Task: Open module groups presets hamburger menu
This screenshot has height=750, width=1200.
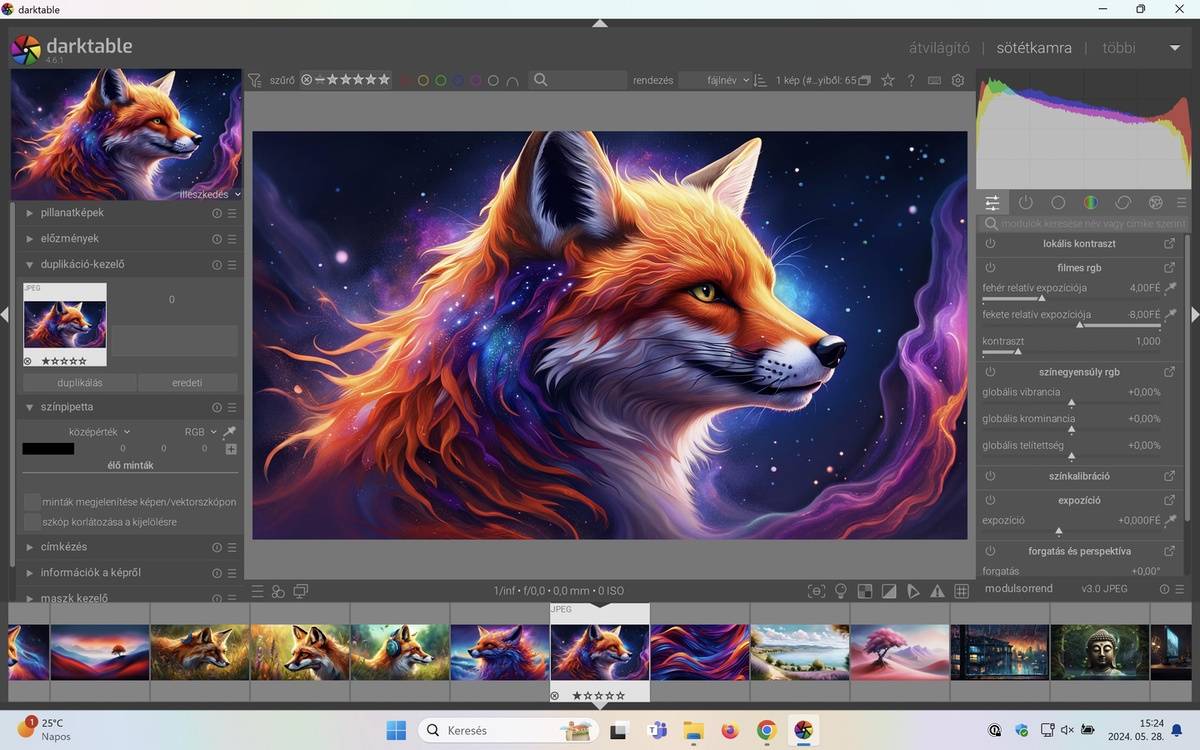Action: [1181, 203]
